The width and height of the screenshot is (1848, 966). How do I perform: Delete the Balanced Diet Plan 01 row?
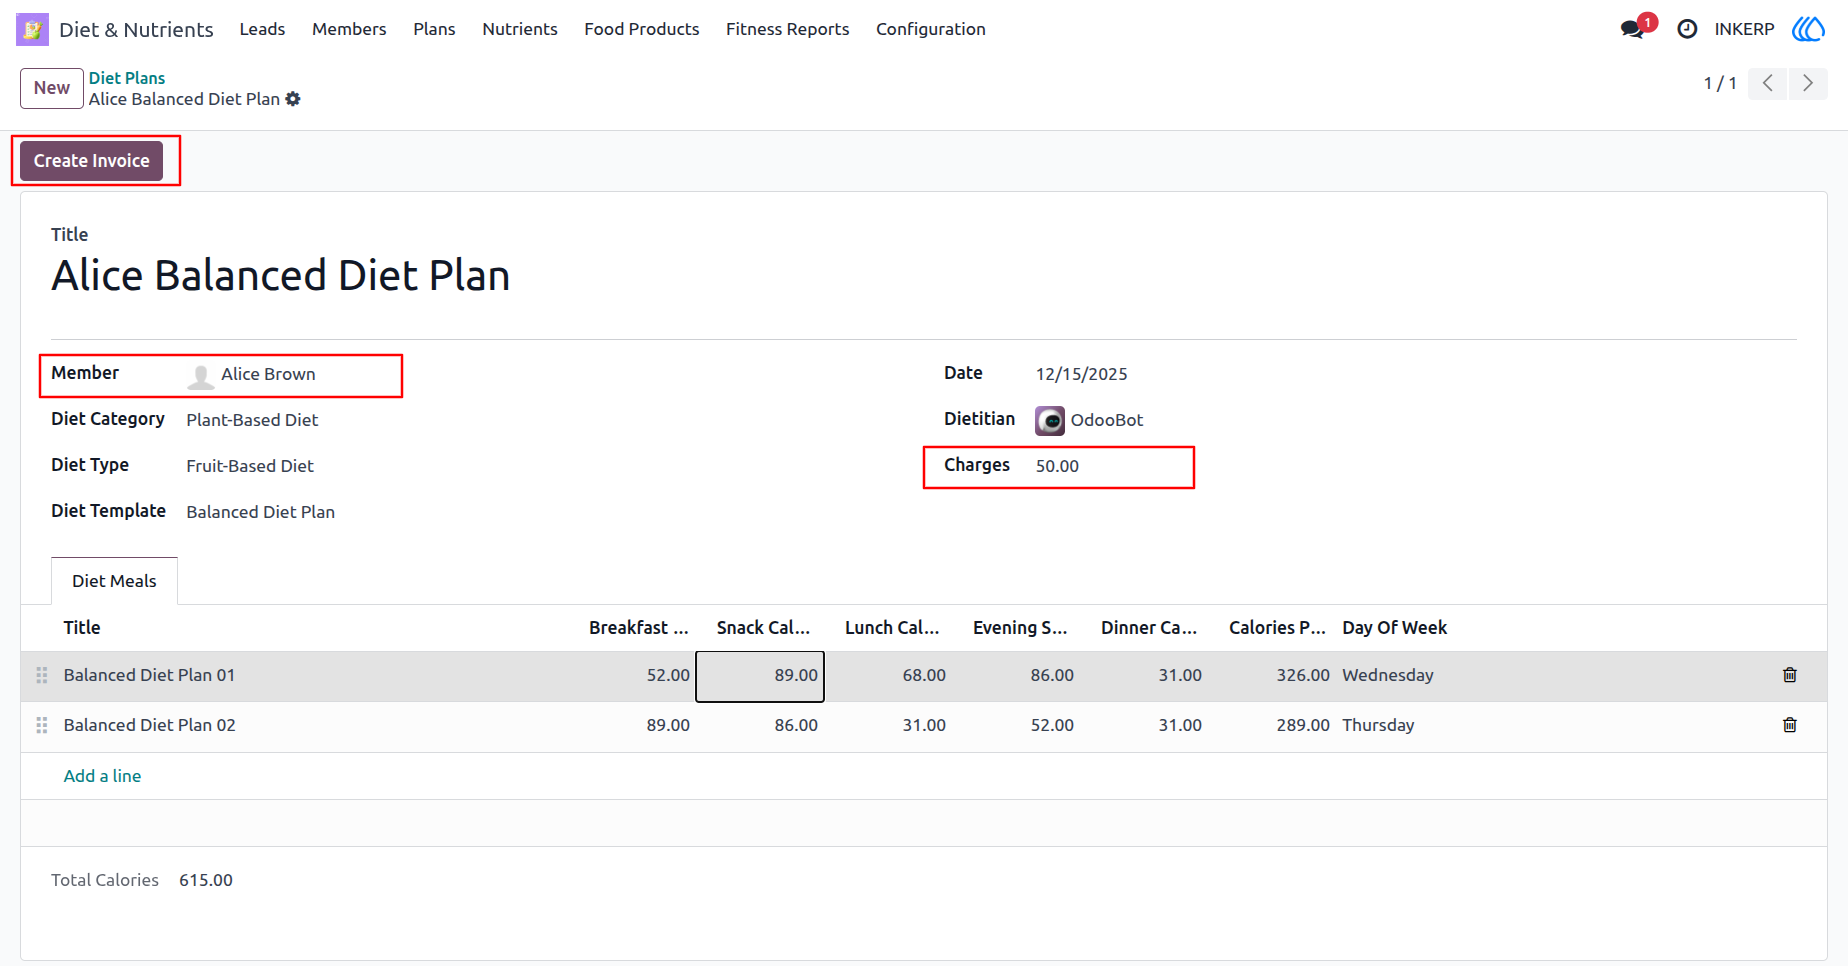click(1790, 675)
